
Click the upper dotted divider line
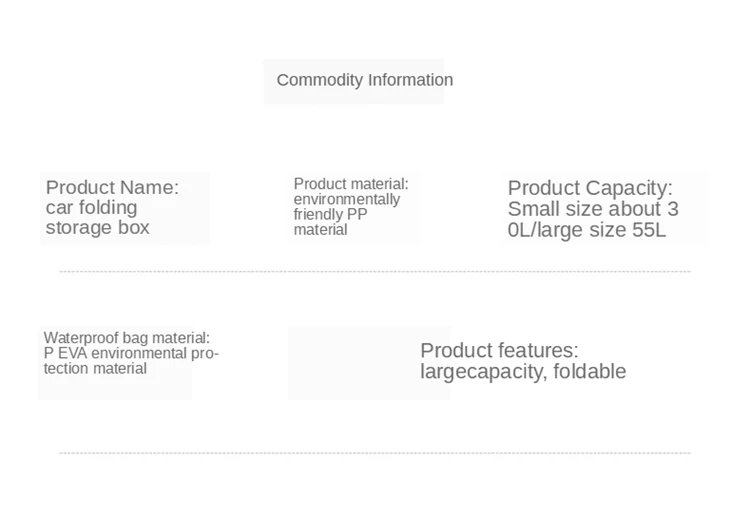[375, 271]
